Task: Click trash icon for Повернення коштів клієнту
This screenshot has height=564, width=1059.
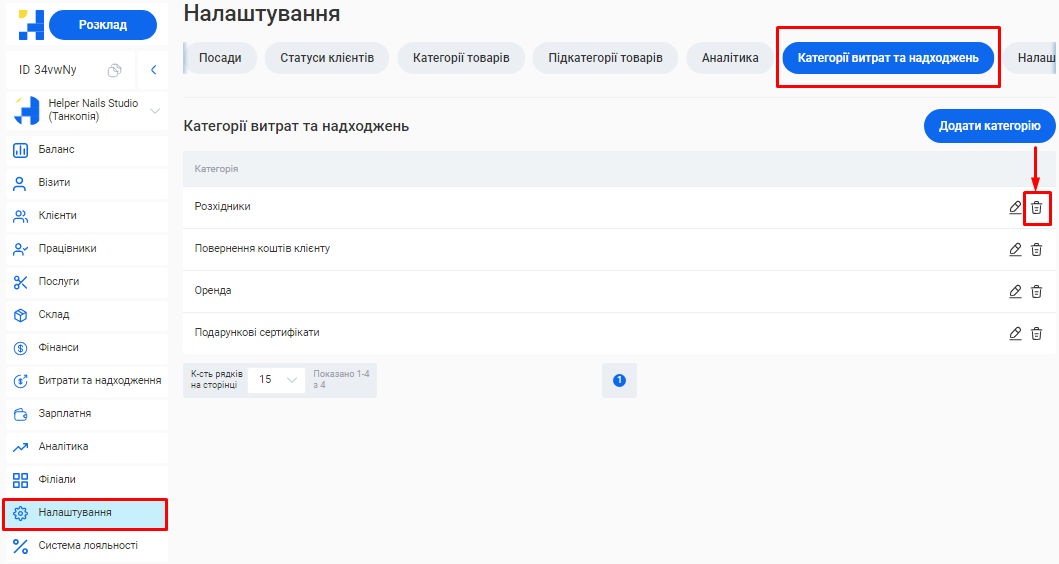Action: 1036,249
